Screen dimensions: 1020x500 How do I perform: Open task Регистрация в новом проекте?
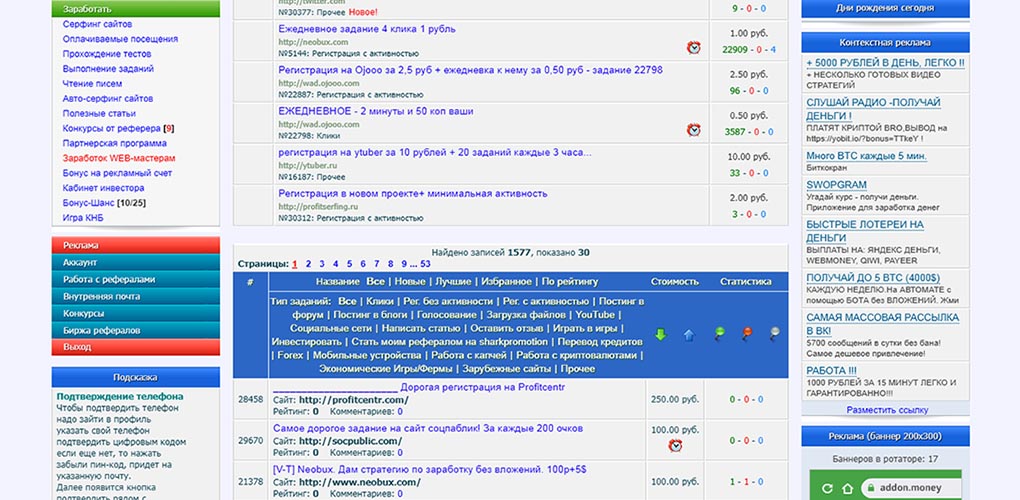pyautogui.click(x=412, y=193)
